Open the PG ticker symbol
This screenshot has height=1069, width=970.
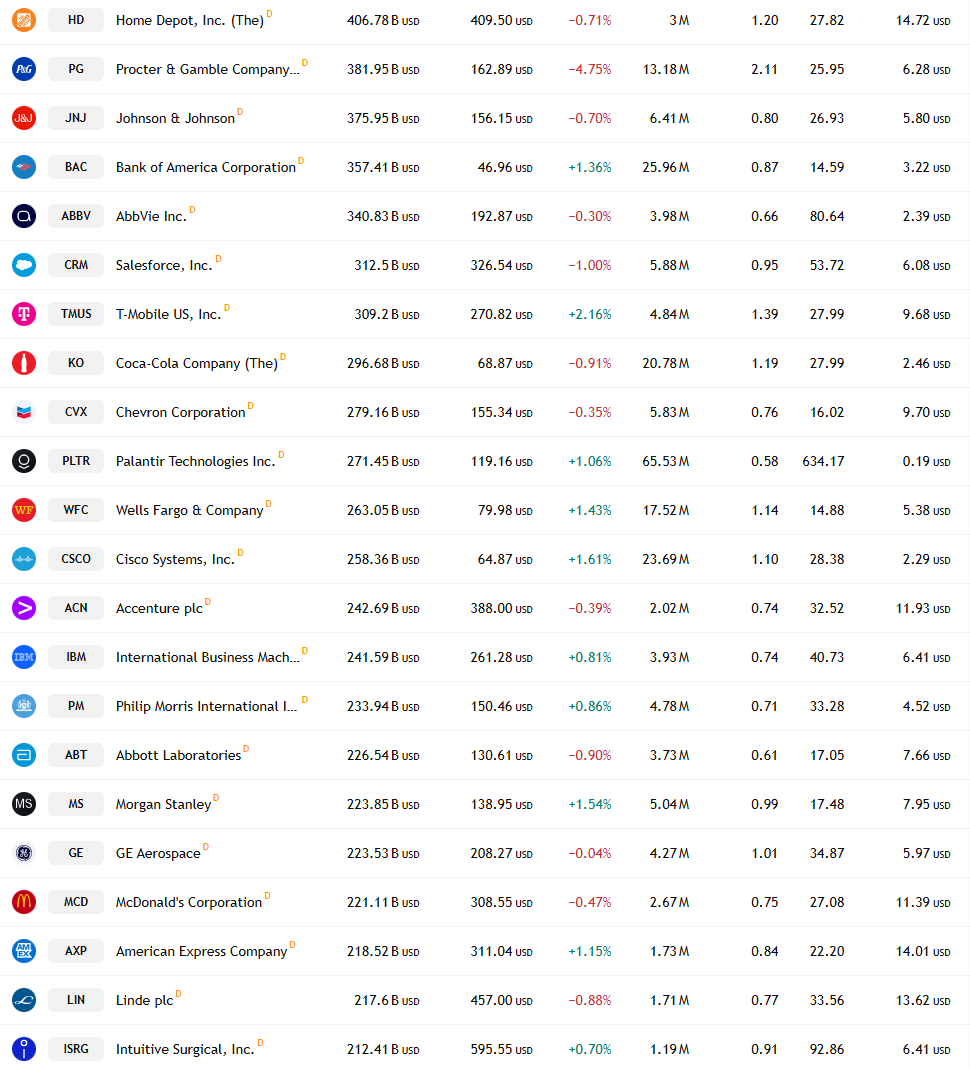76,69
